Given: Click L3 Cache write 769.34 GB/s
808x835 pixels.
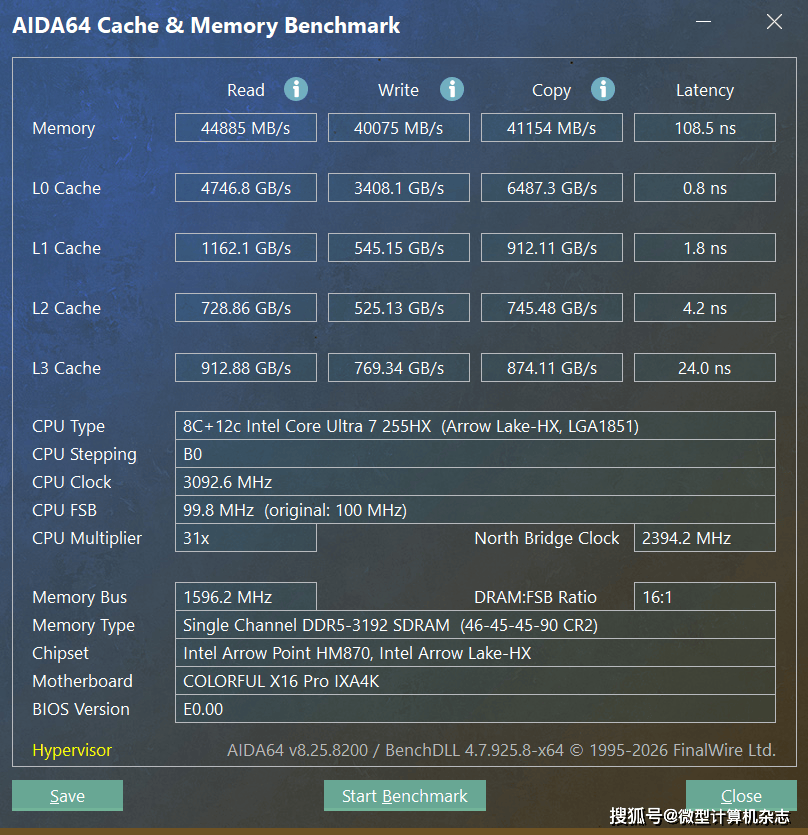Looking at the screenshot, I should [x=398, y=368].
